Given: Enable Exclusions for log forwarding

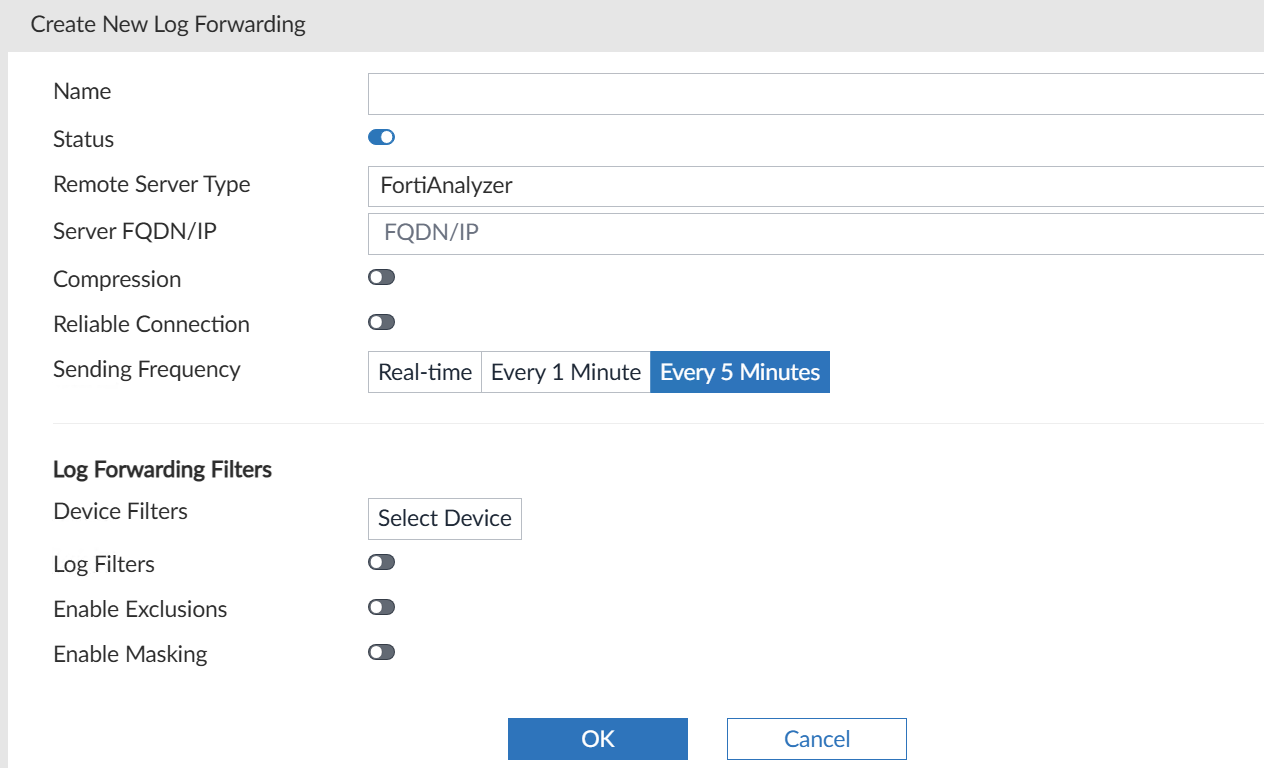Looking at the screenshot, I should point(381,606).
